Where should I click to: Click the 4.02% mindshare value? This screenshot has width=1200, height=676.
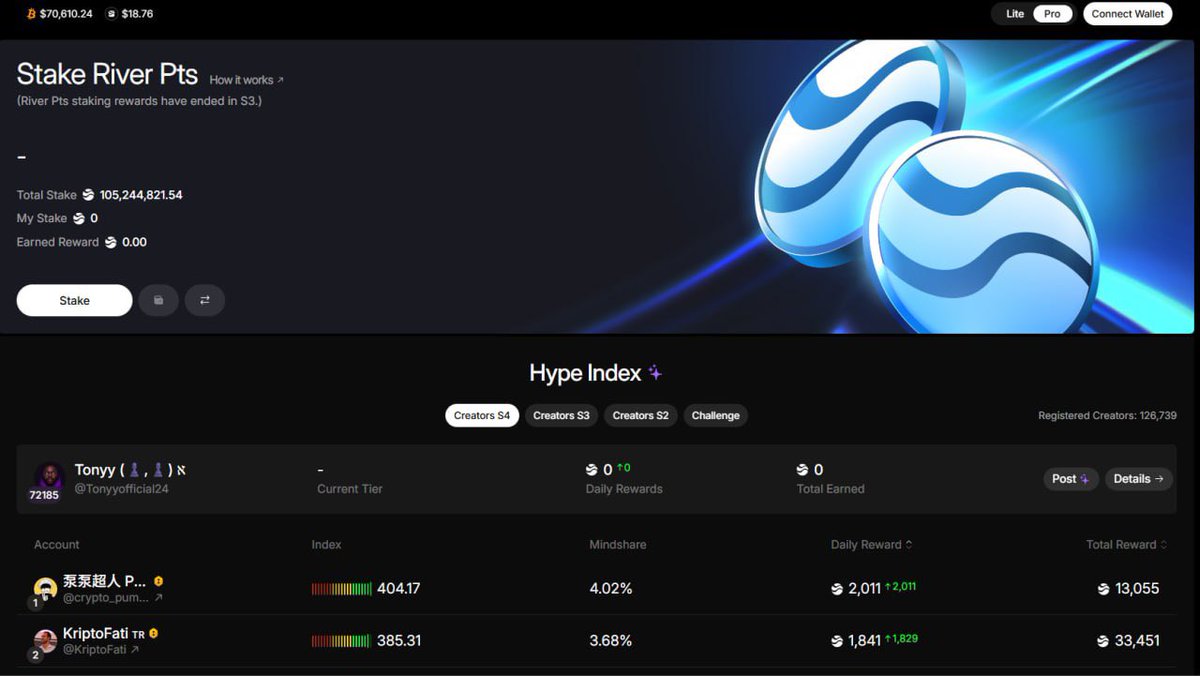click(611, 589)
